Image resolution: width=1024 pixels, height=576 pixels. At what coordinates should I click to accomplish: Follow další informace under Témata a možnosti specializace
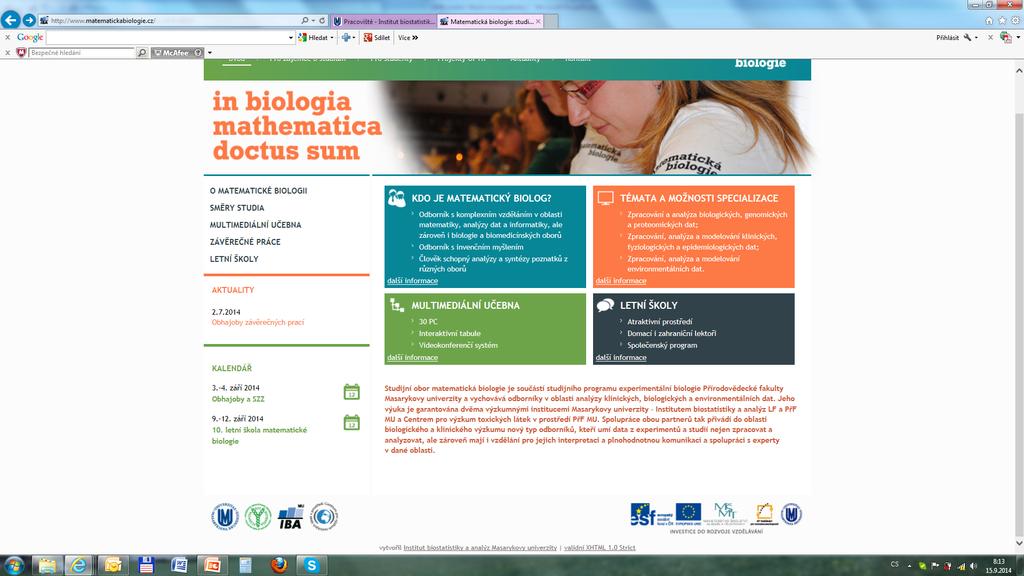[x=620, y=281]
